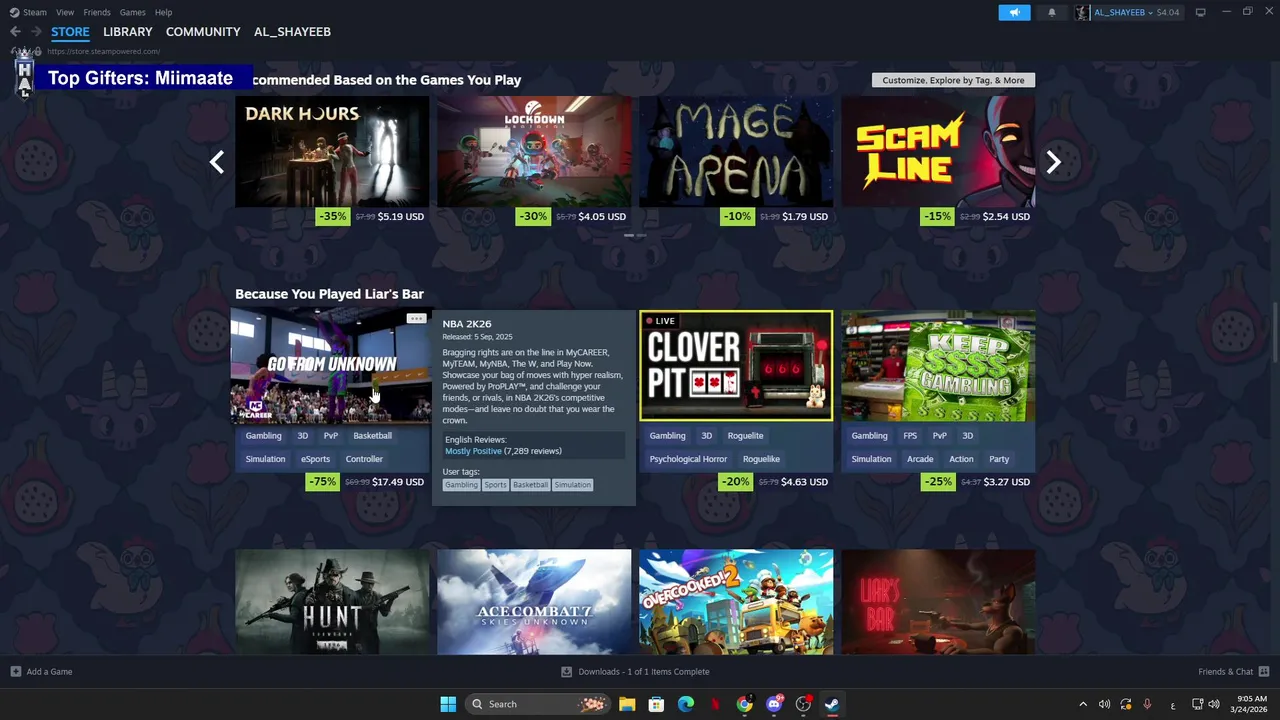1280x720 pixels.
Task: Open the Clover Pit live capsule
Action: 736,366
